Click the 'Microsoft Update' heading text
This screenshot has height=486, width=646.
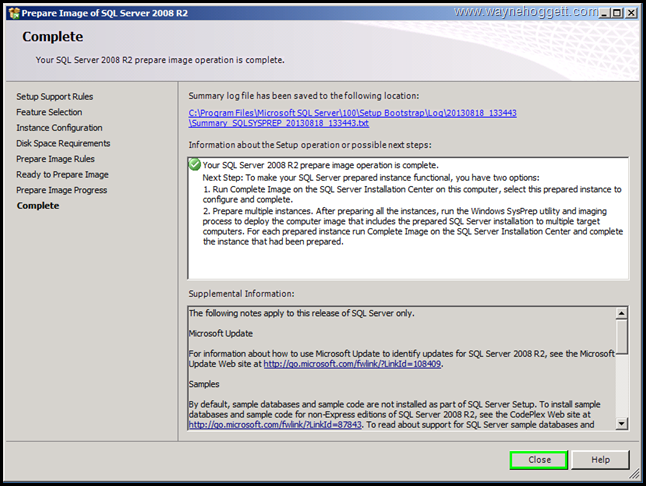point(221,333)
